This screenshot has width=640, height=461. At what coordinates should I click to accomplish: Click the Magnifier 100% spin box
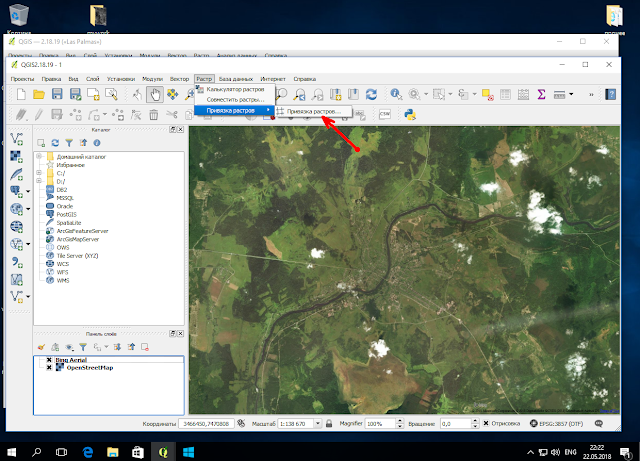pyautogui.click(x=384, y=423)
